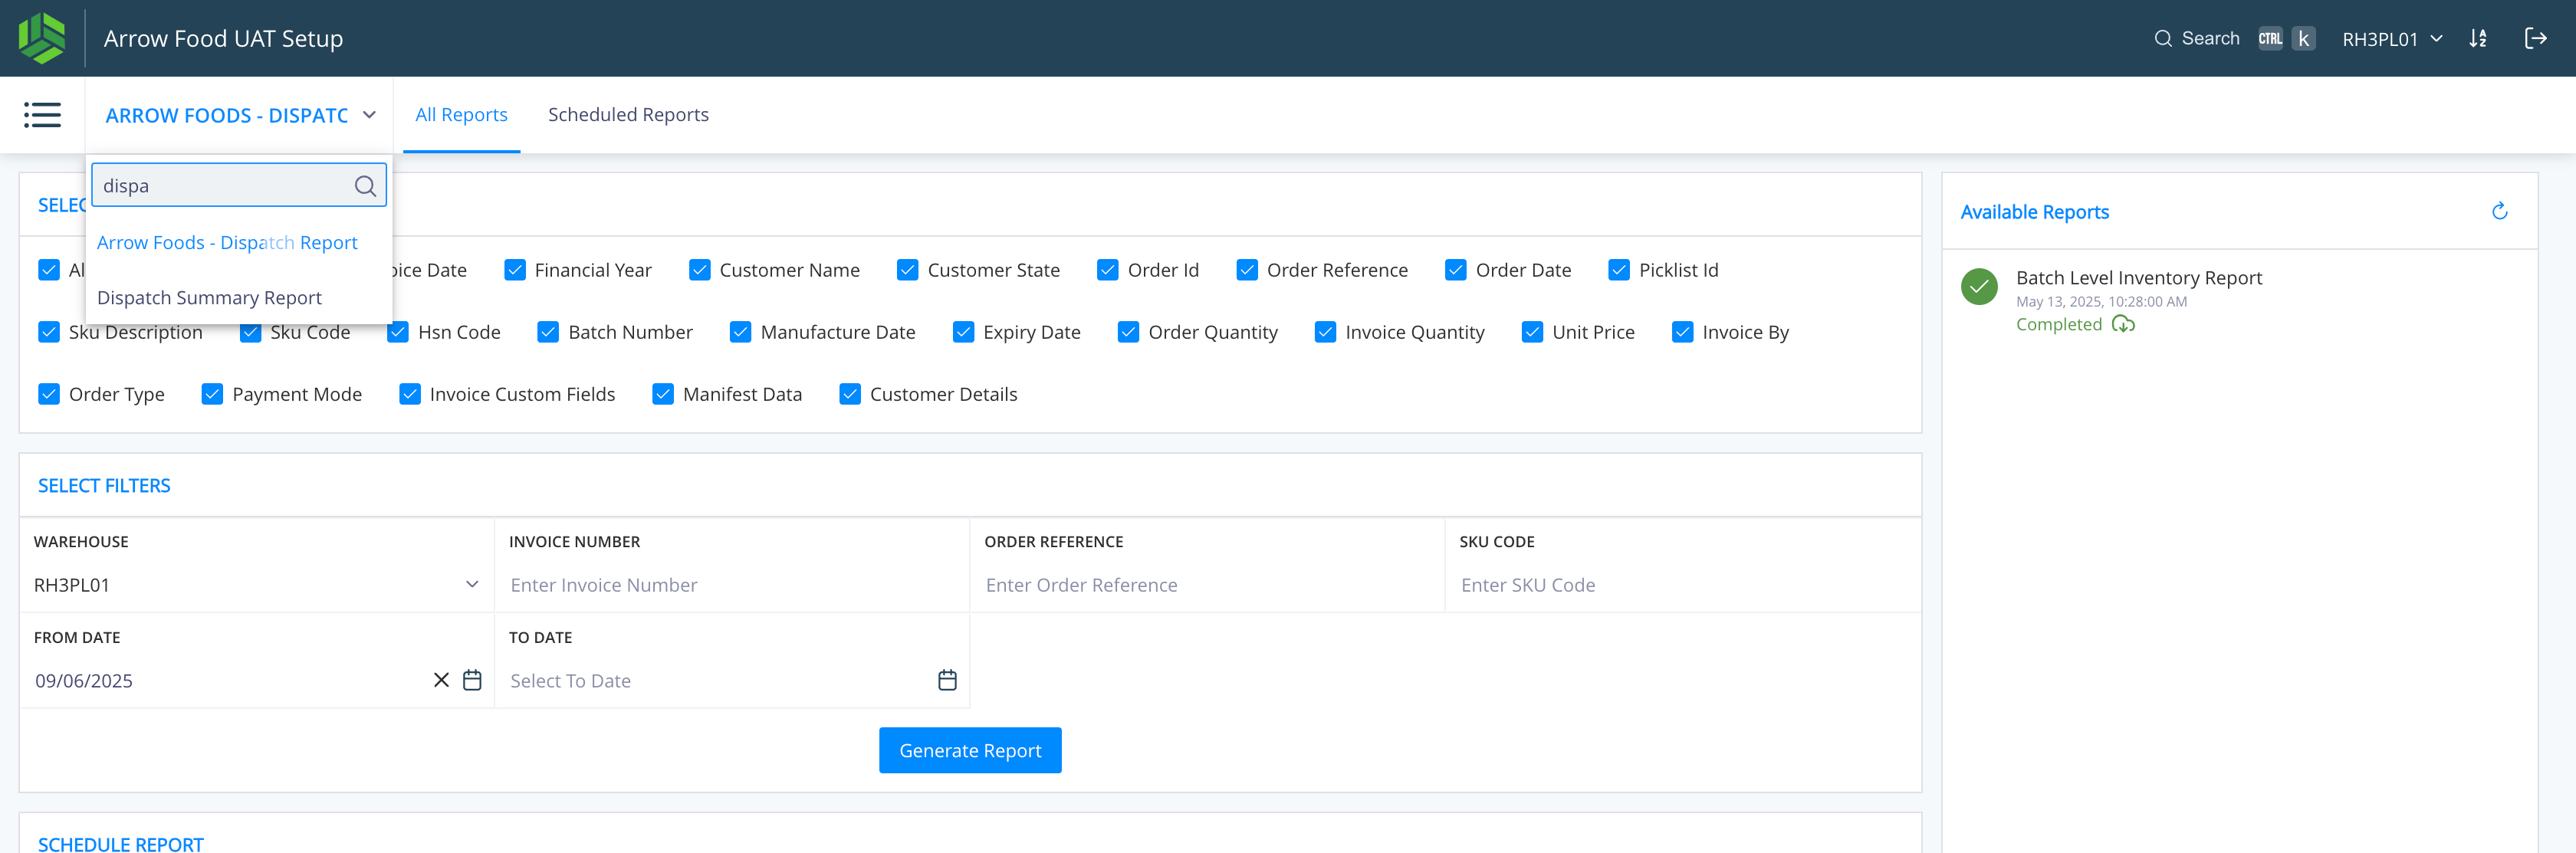Toggle the Manufacture Date checkbox
The width and height of the screenshot is (2576, 853).
[x=740, y=332]
